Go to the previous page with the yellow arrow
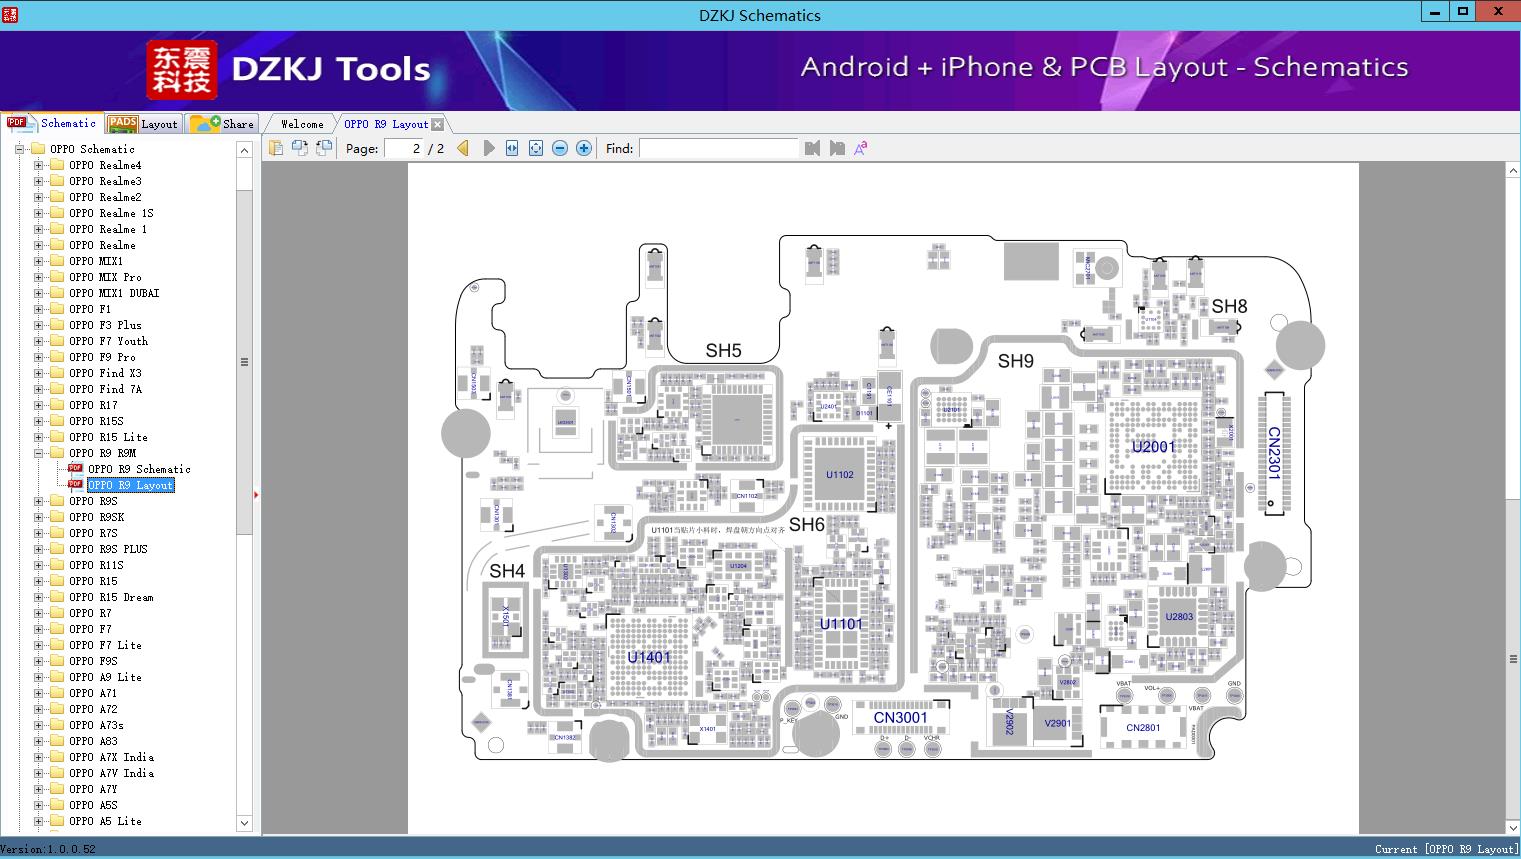This screenshot has width=1521, height=859. [x=463, y=148]
